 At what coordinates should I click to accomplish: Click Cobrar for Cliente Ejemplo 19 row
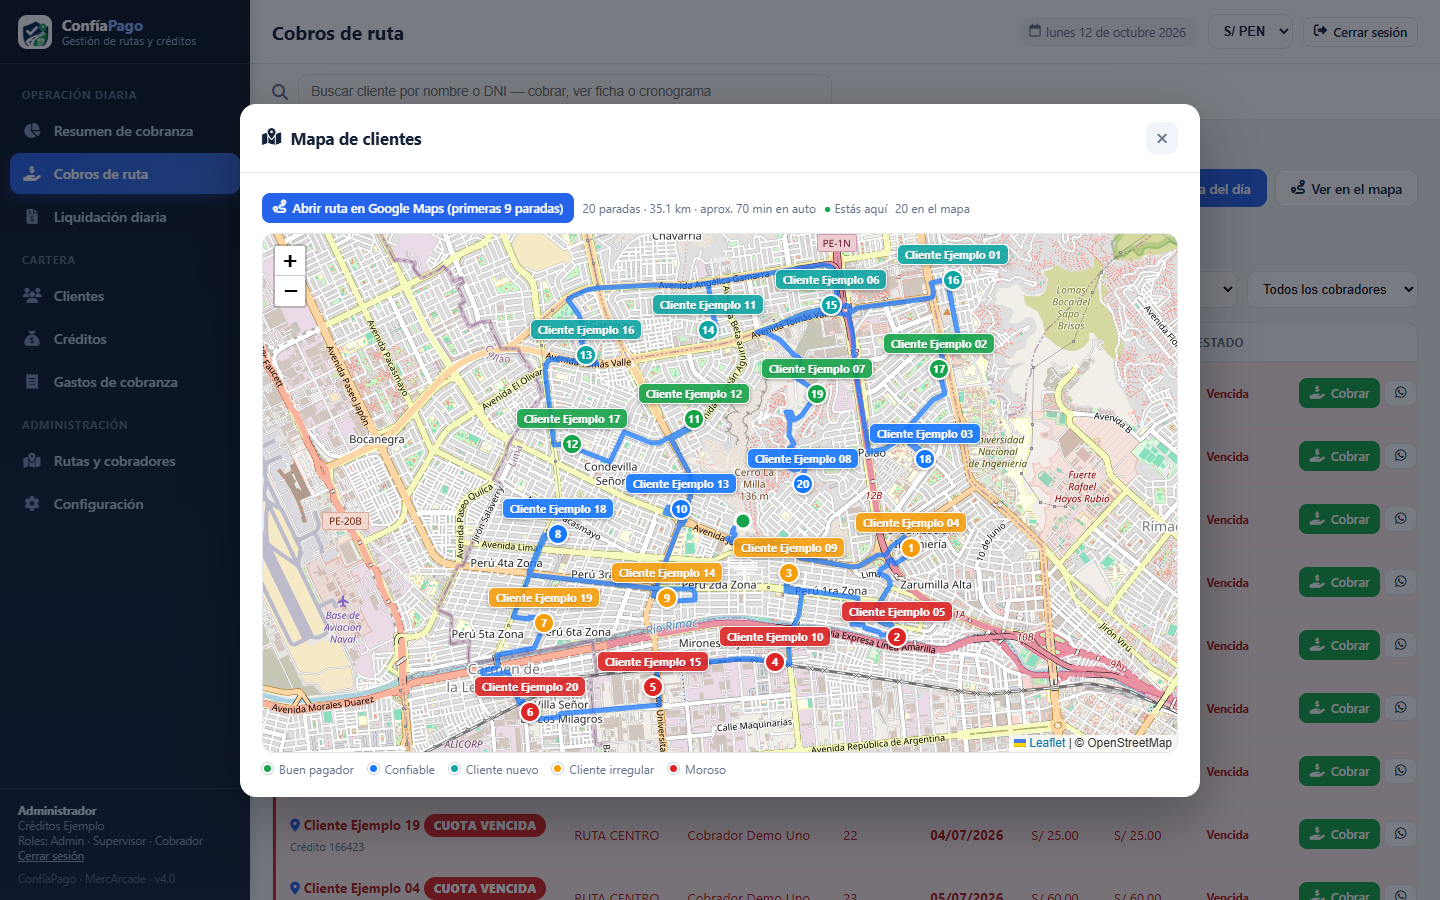tap(1339, 834)
